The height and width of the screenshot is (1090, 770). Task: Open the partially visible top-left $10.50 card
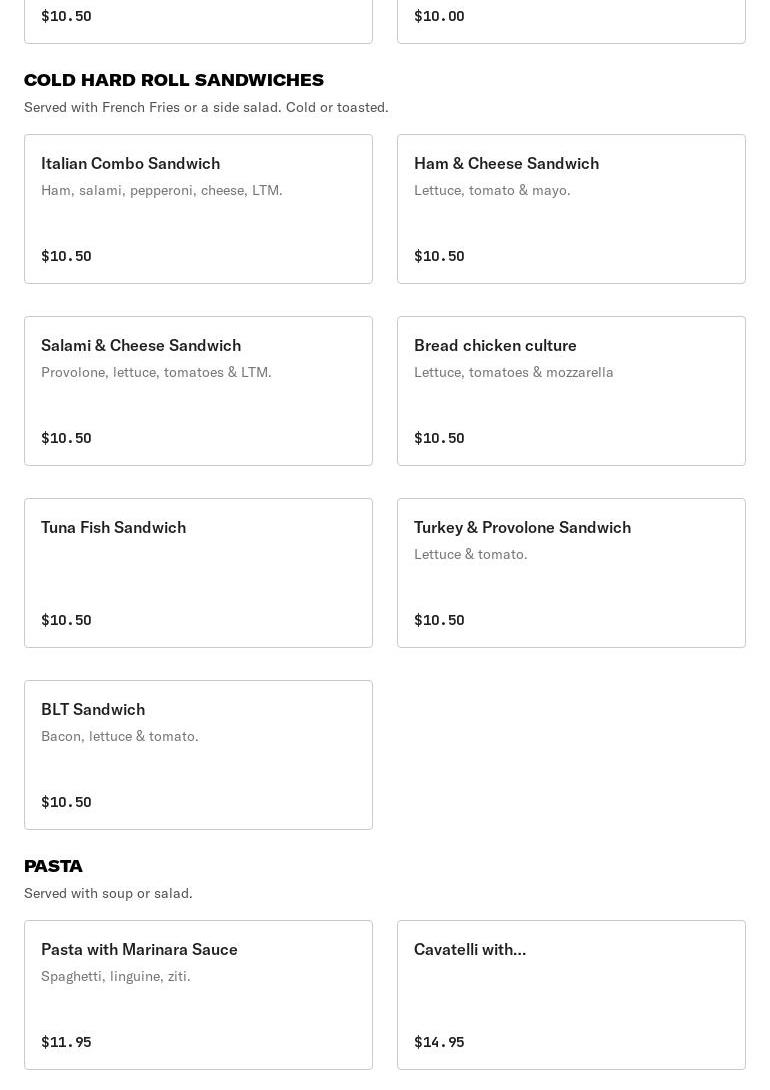[198, 22]
